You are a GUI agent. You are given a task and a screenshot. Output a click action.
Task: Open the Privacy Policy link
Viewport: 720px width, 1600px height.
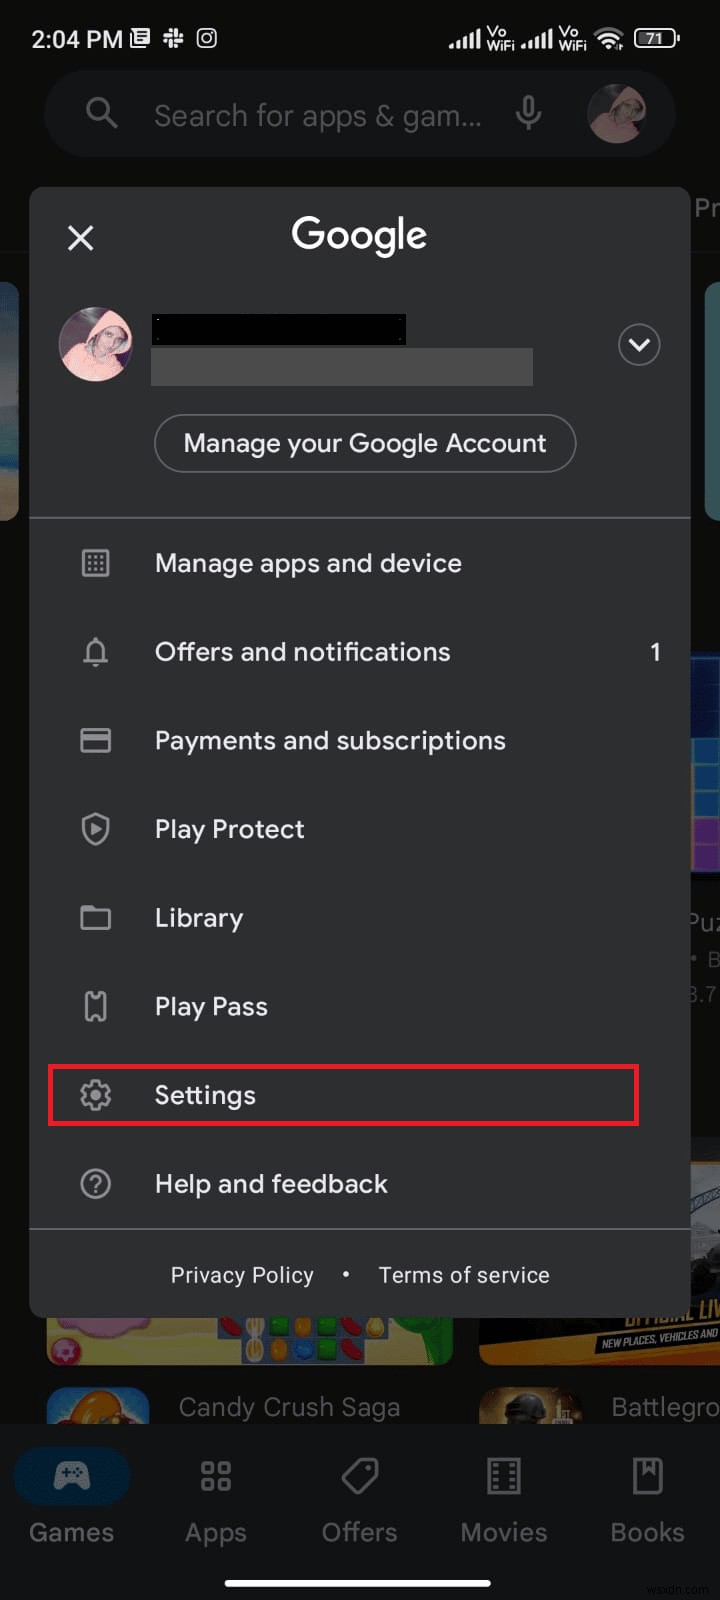point(242,1274)
